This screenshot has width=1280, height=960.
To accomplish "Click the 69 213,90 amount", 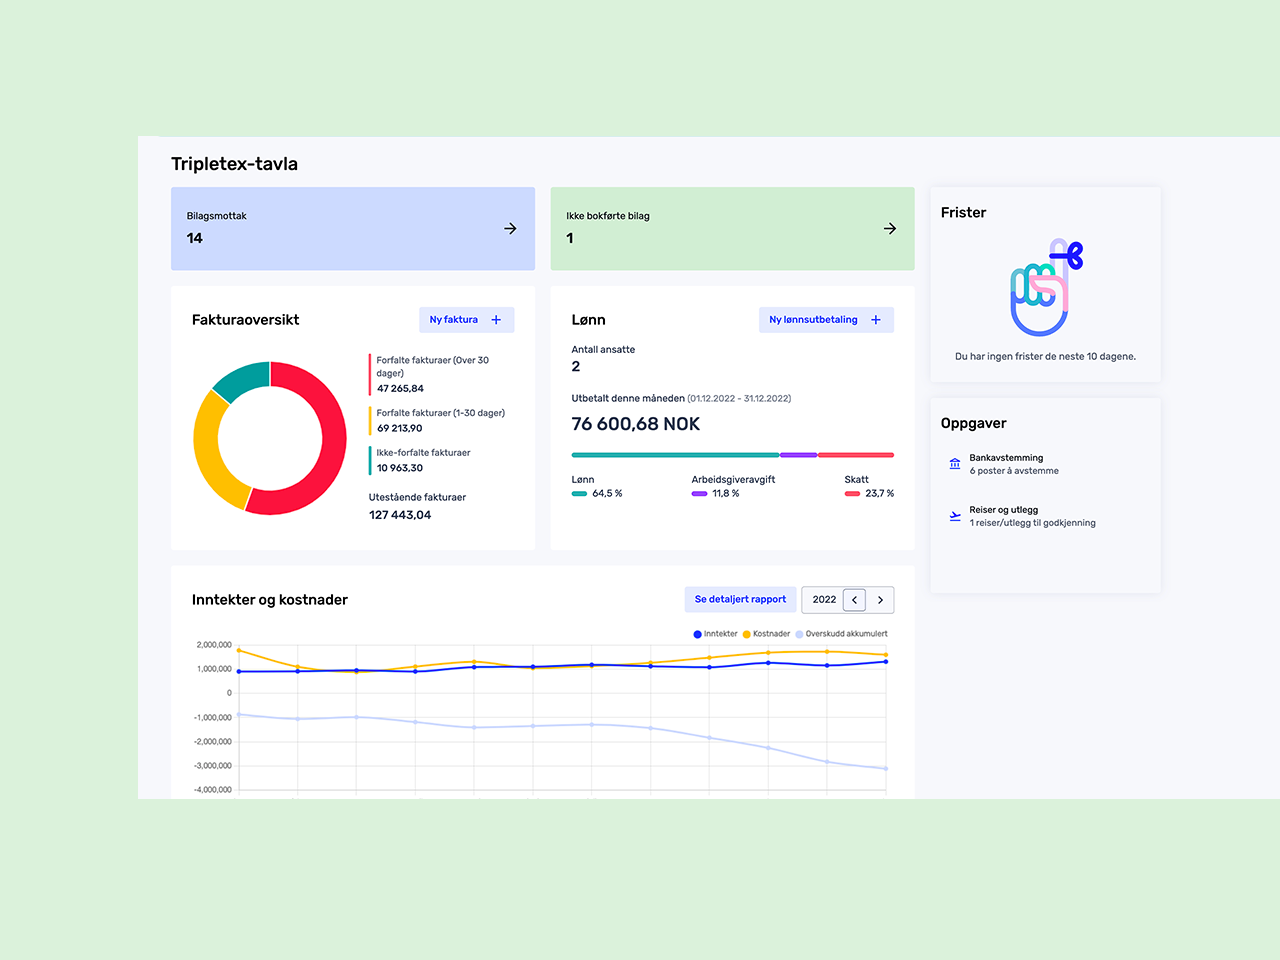I will tap(400, 429).
